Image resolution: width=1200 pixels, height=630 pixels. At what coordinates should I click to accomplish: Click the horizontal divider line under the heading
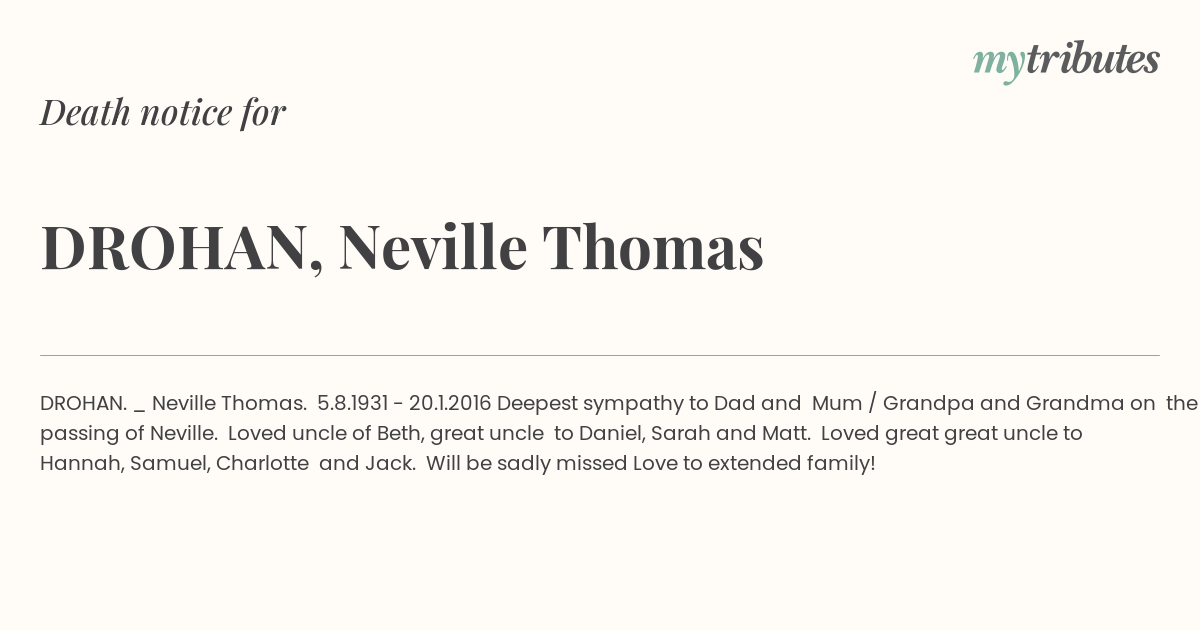[600, 355]
